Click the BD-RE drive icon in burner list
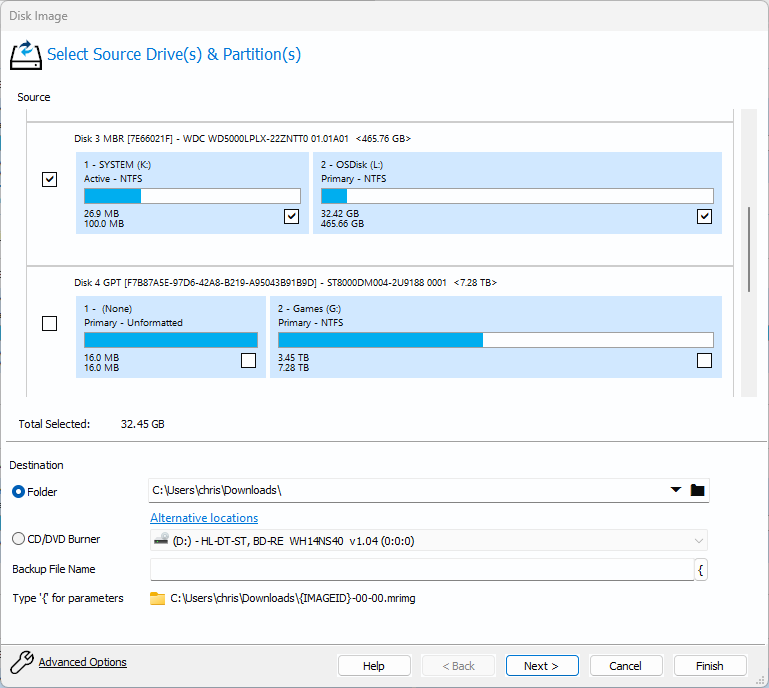 point(159,541)
